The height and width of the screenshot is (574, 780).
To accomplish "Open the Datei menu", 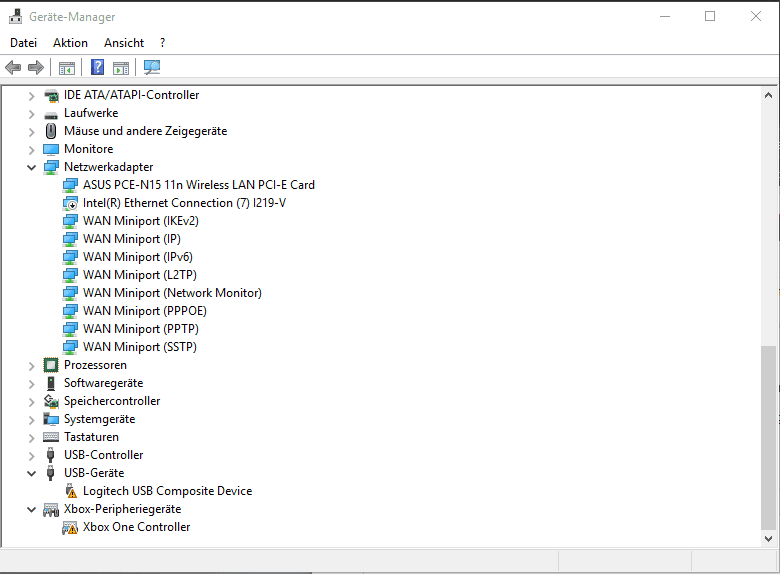I will [x=23, y=43].
